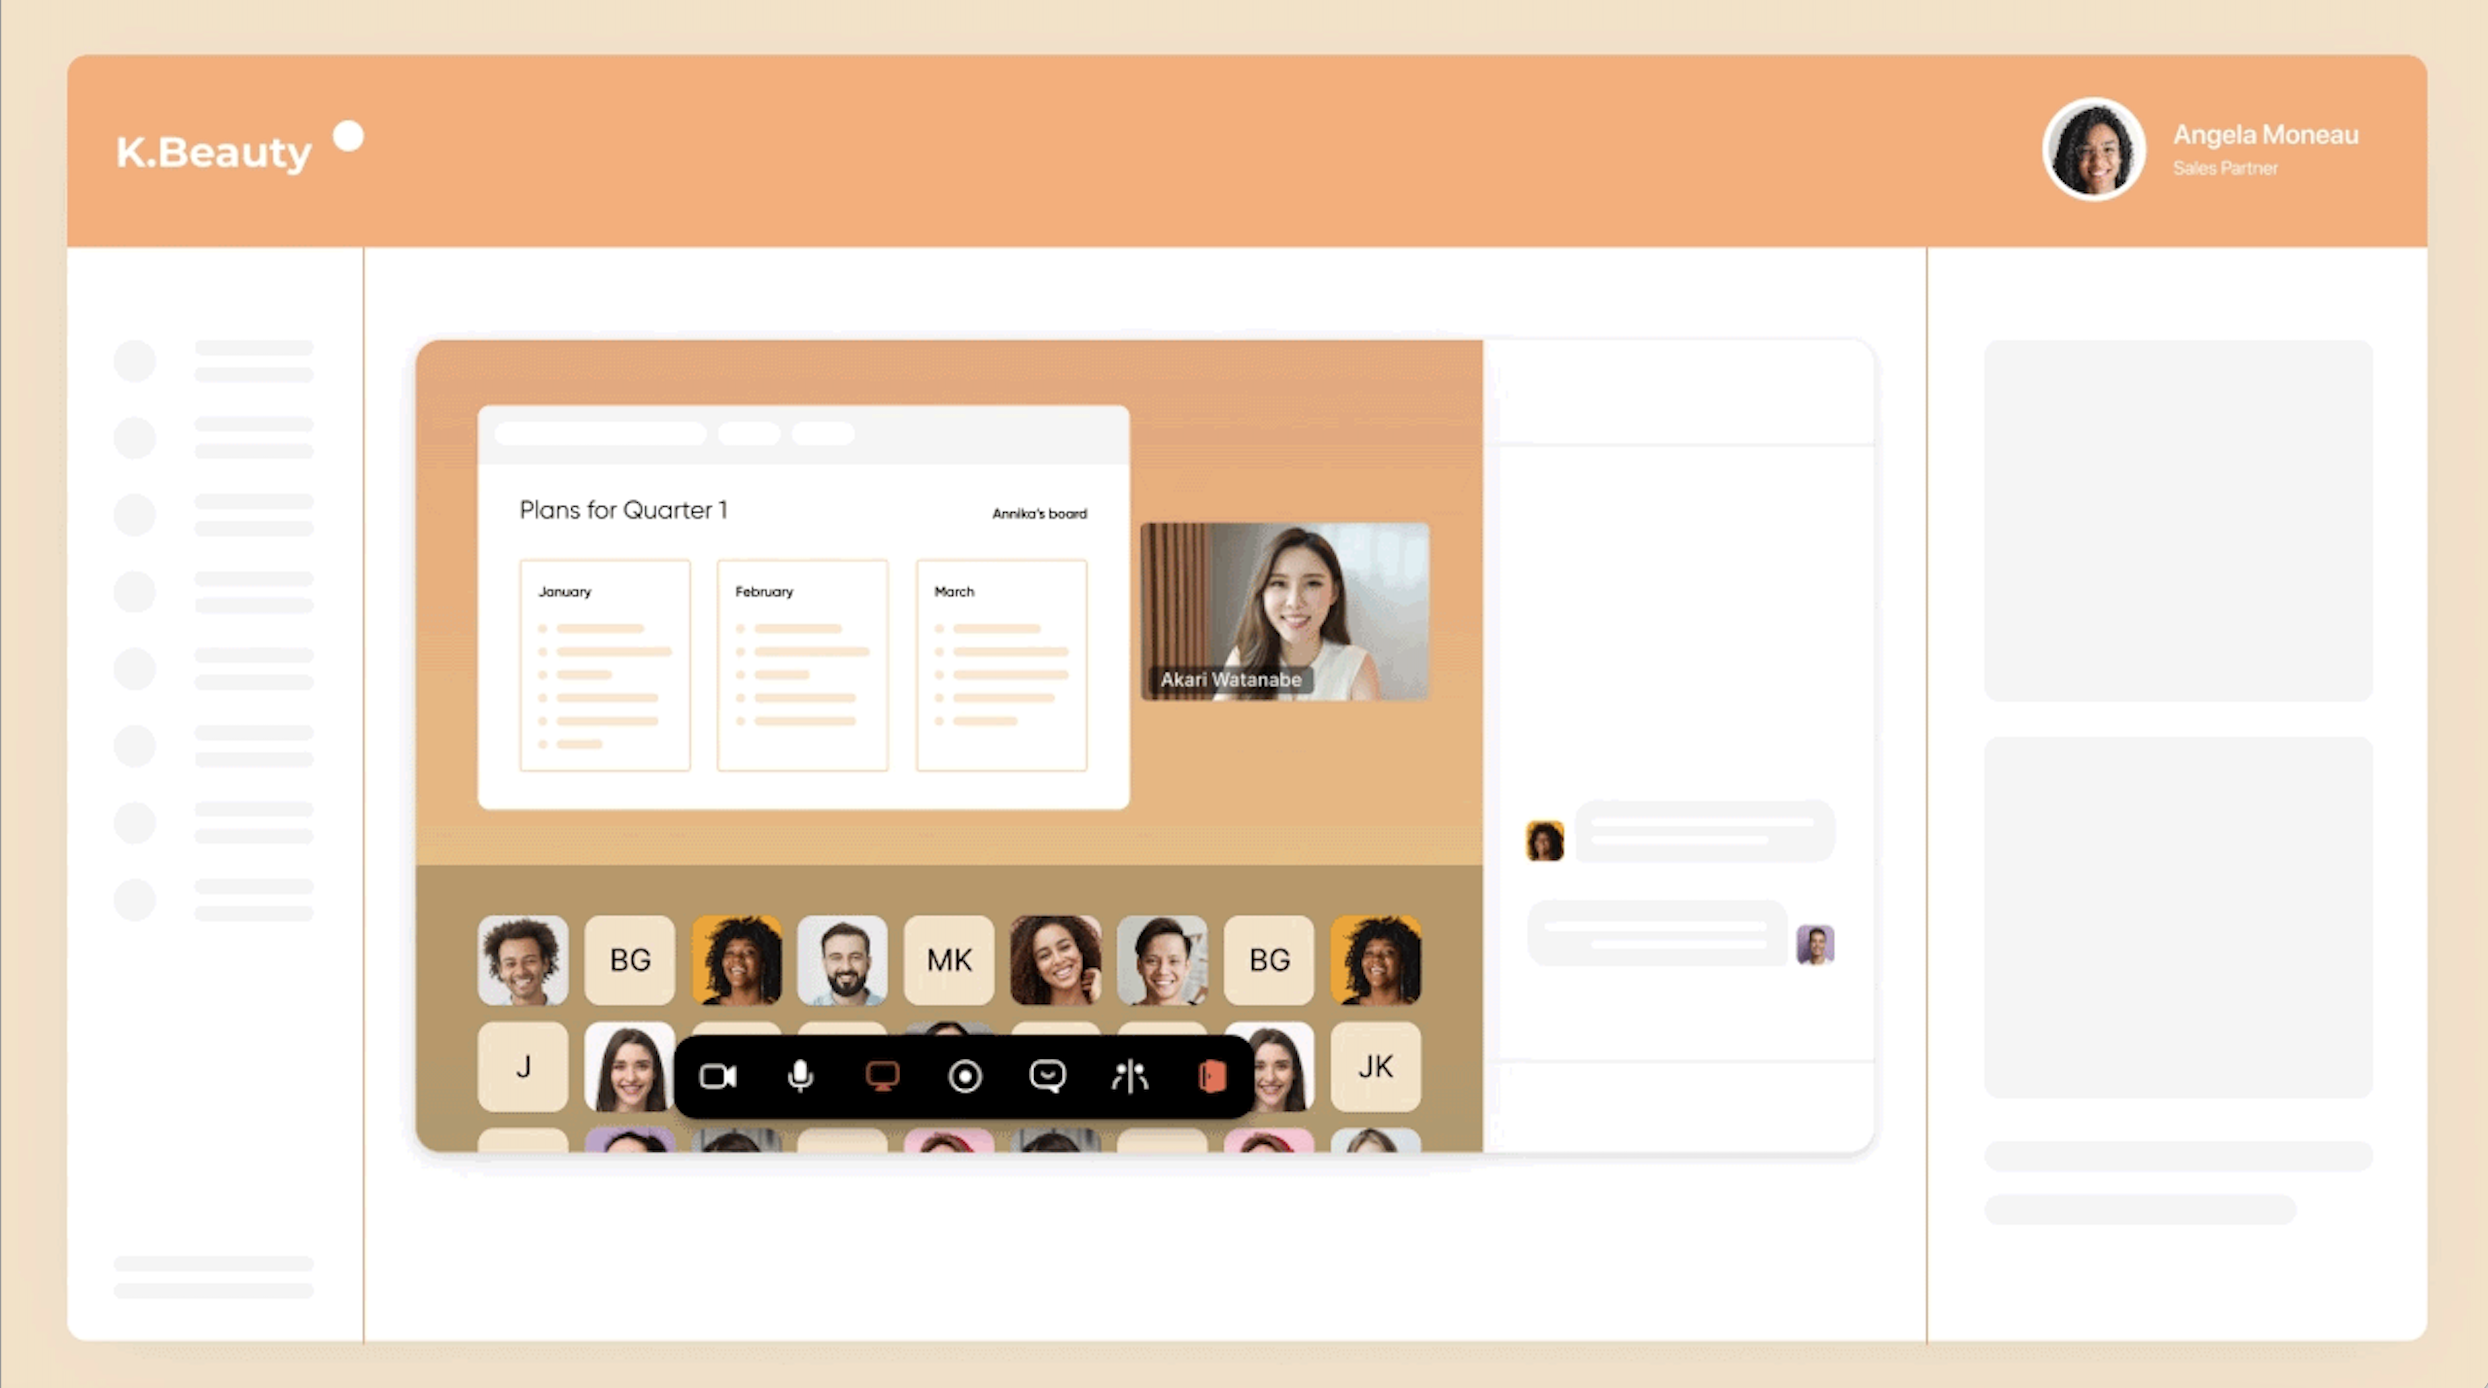Open the chat bubble icon in toolbar
Viewport: 2488px width, 1388px height.
coord(1047,1076)
